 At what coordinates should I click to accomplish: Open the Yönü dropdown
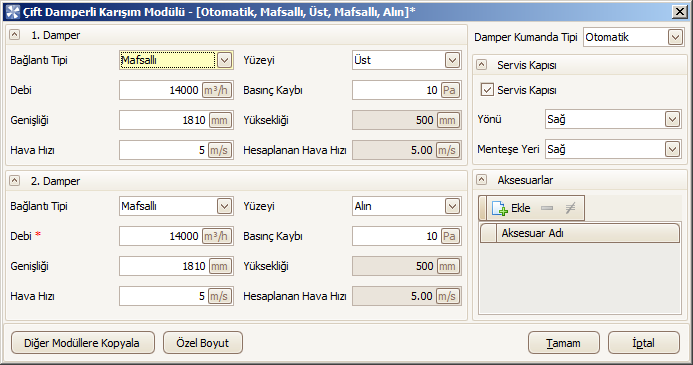pyautogui.click(x=672, y=119)
